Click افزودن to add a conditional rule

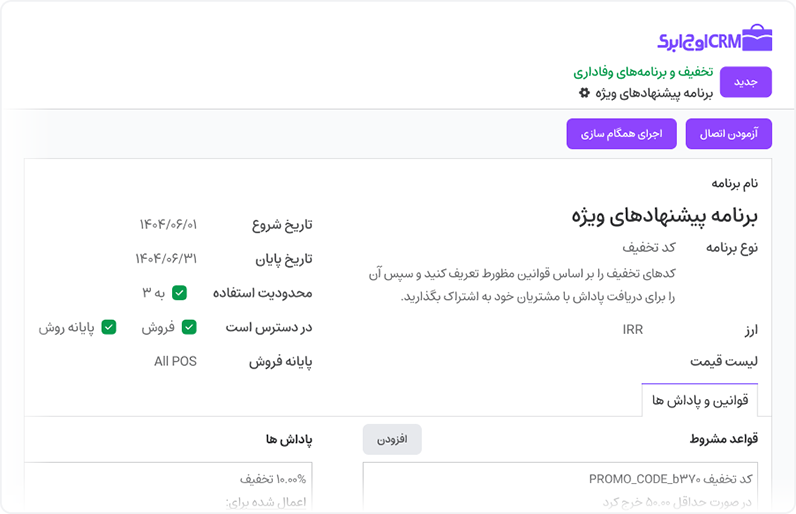tap(392, 439)
